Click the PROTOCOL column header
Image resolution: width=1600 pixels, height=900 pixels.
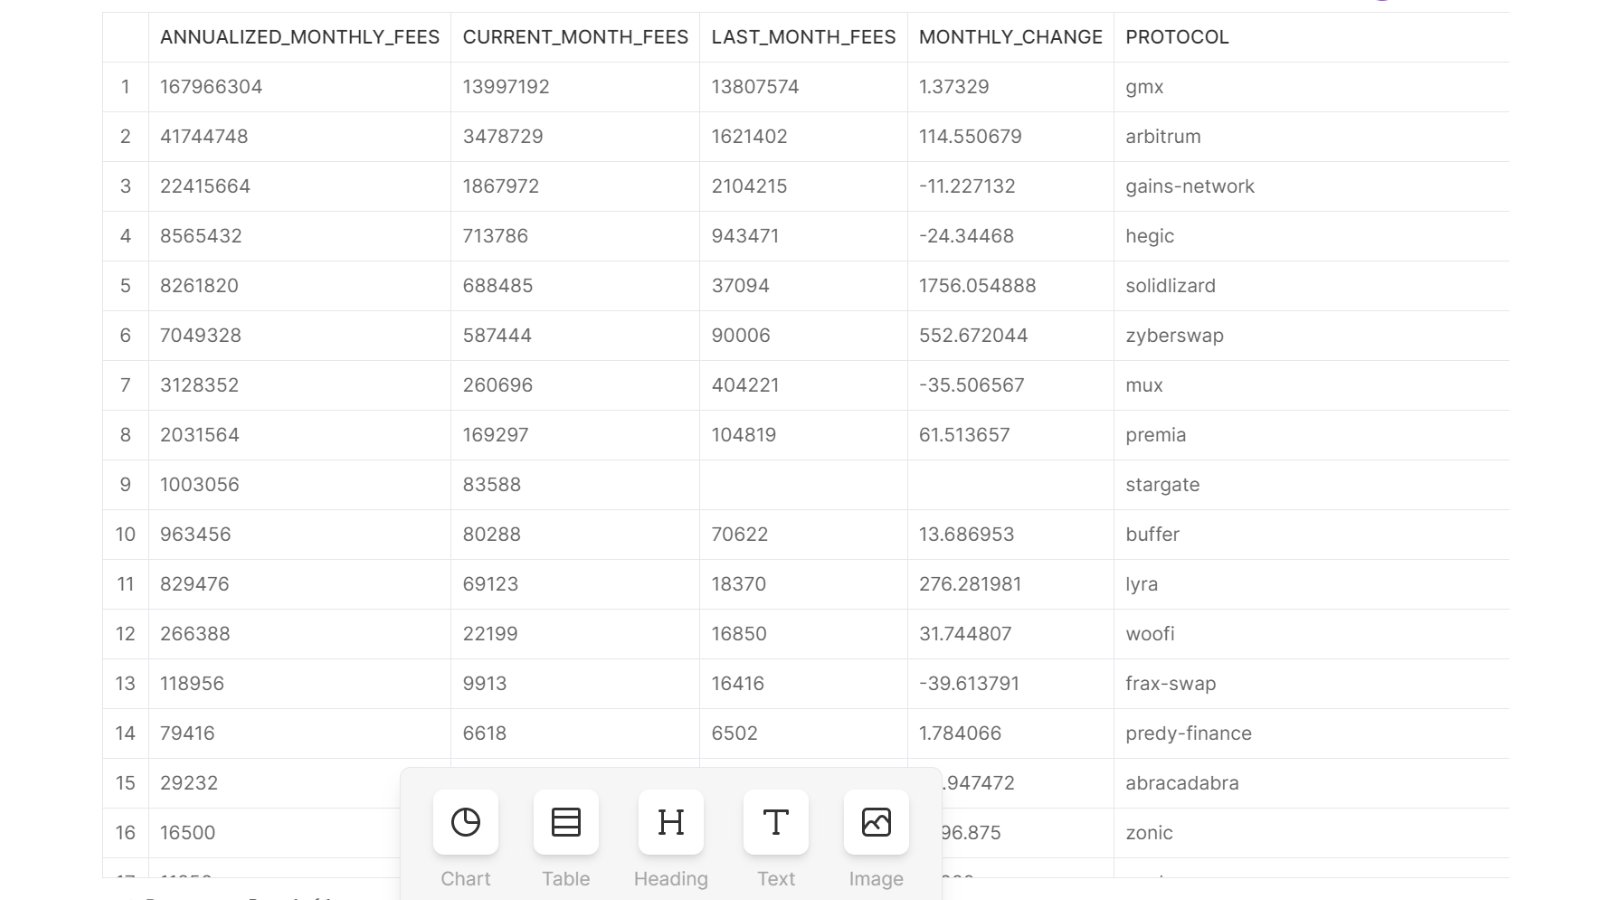(x=1177, y=37)
